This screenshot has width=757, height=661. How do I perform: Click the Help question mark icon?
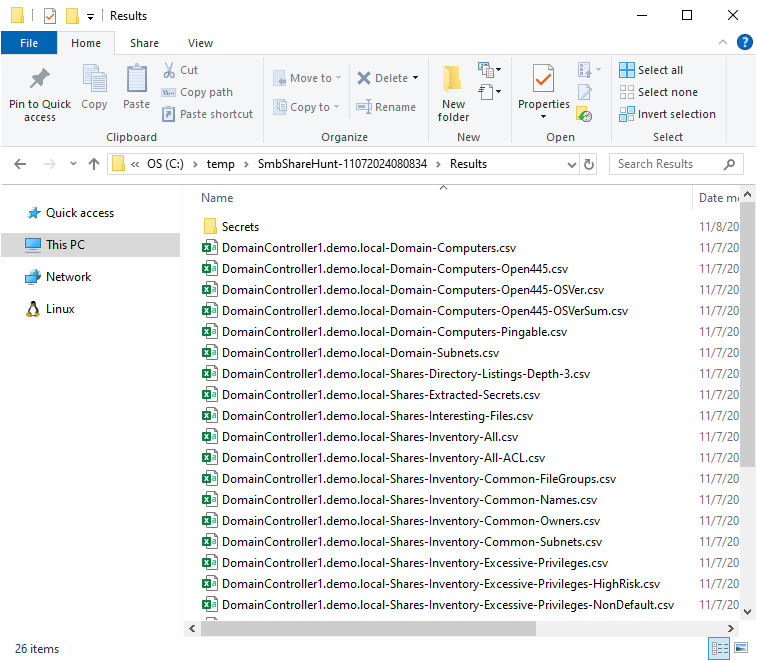744,42
